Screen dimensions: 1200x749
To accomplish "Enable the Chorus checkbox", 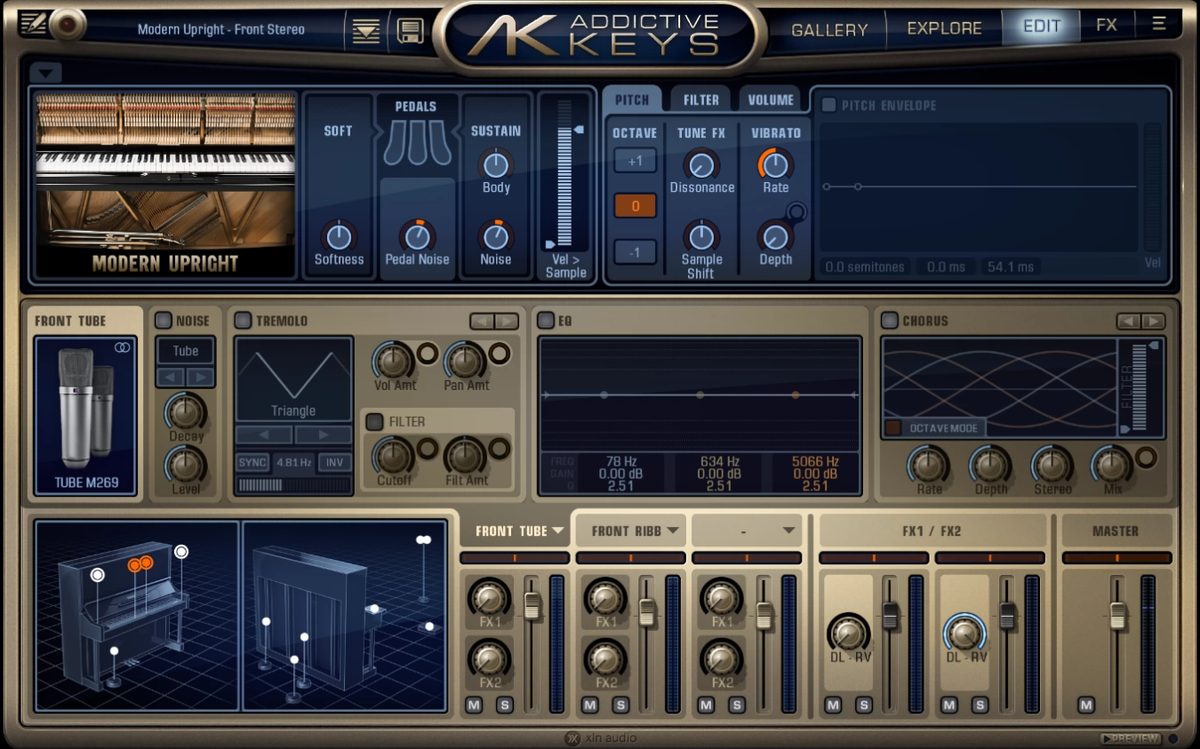I will [890, 320].
